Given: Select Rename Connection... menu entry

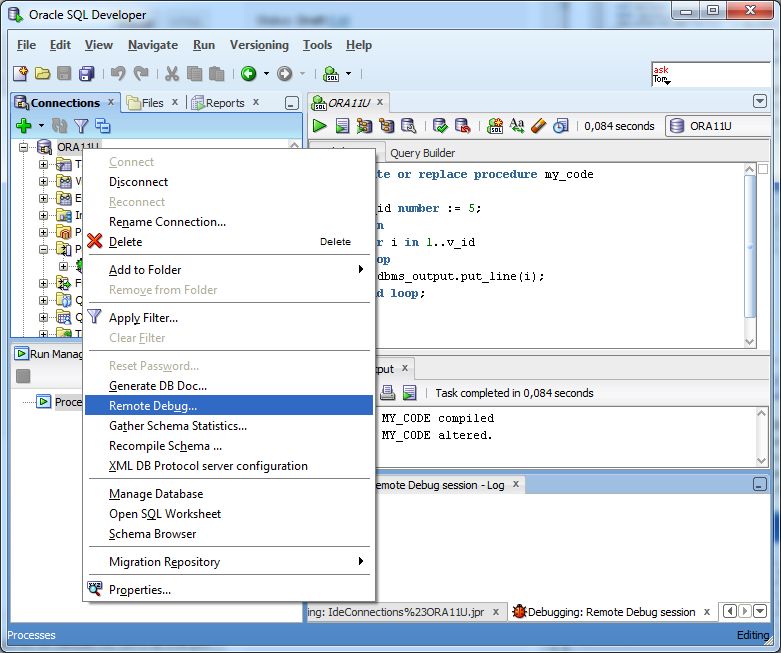Looking at the screenshot, I should [229, 222].
